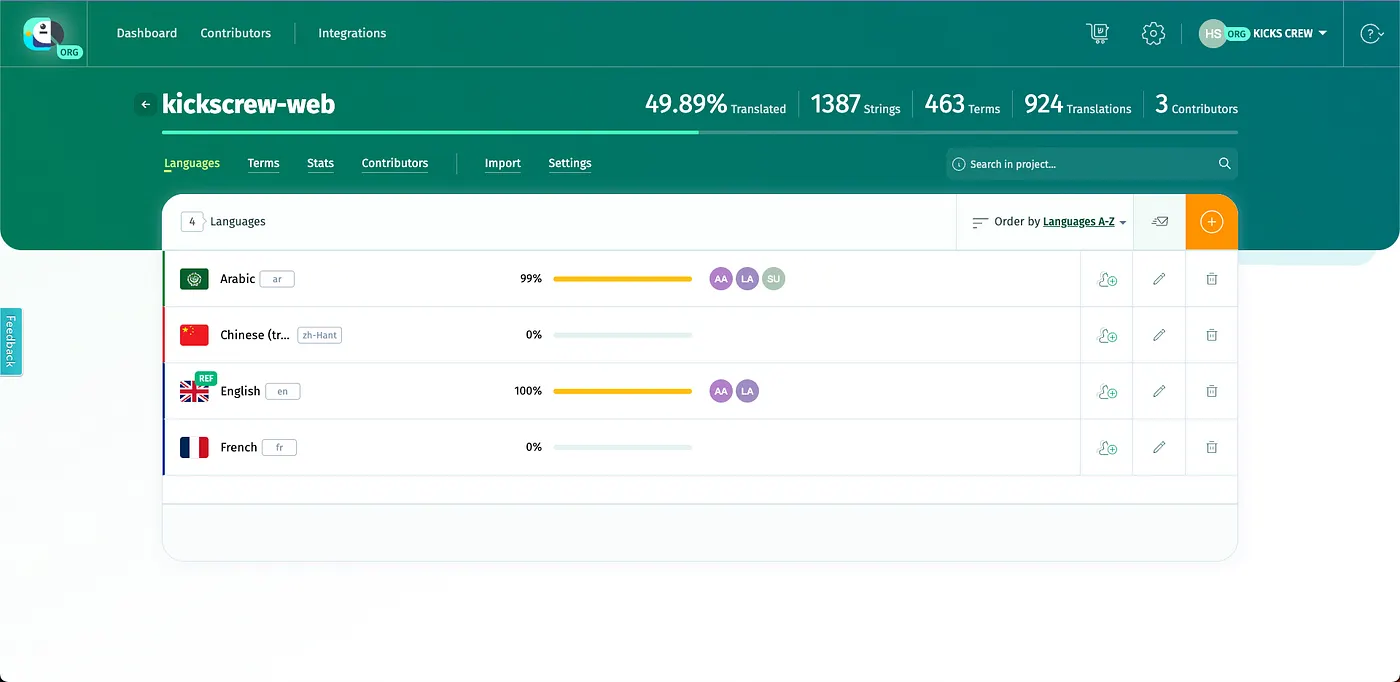Switch to the Terms tab
The width and height of the screenshot is (1400, 682).
point(264,163)
